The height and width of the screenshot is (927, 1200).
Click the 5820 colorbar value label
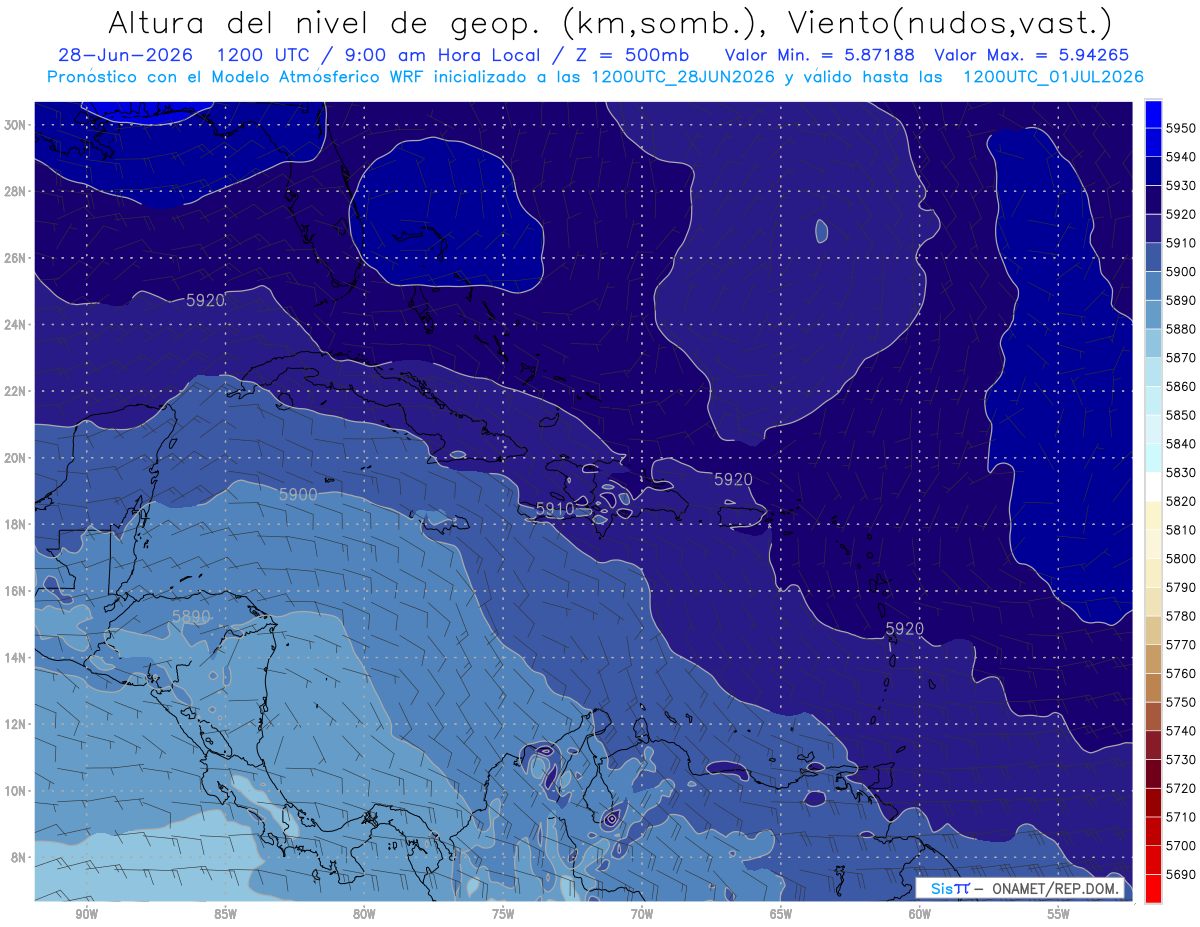point(1181,501)
